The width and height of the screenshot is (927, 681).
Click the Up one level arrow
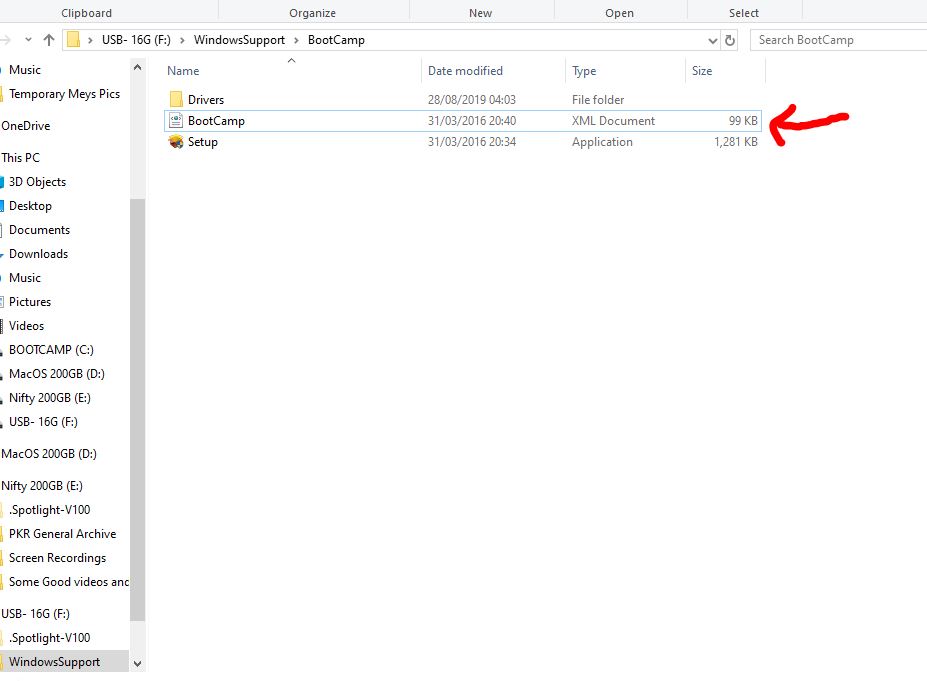point(48,40)
